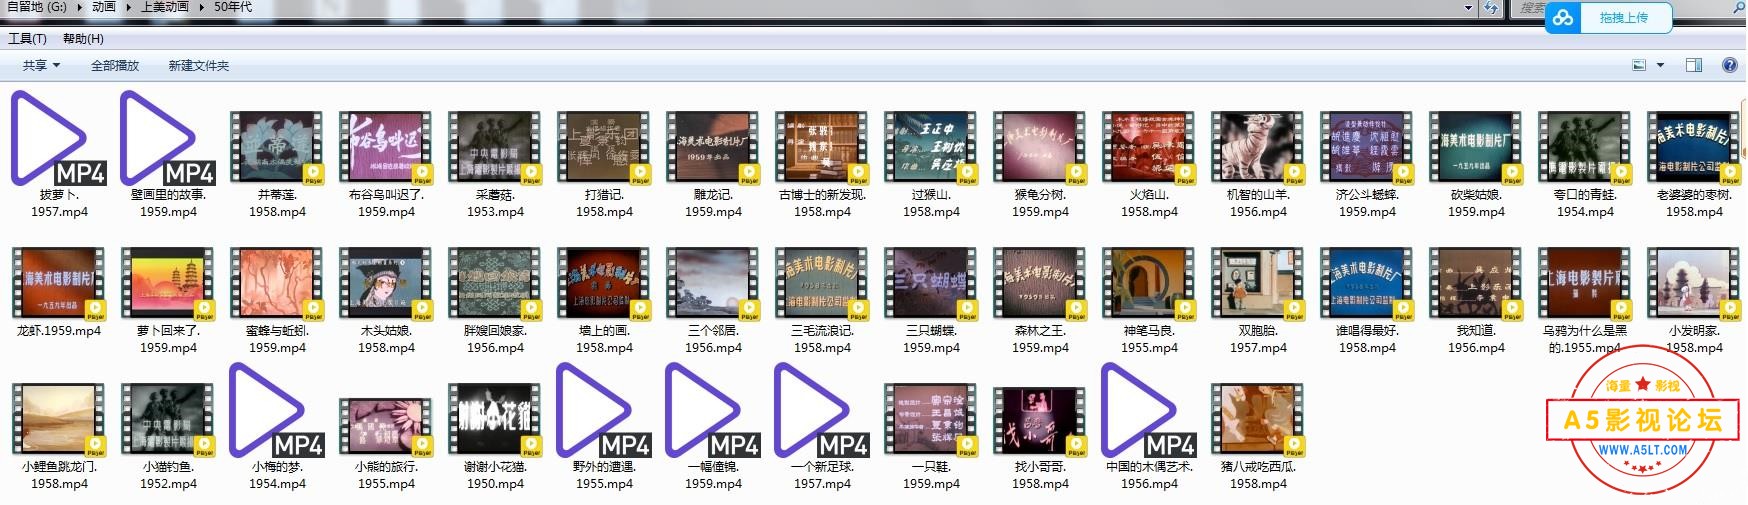Click the 拖拽上传 cloud upload button
The image size is (1748, 505).
click(x=1609, y=18)
